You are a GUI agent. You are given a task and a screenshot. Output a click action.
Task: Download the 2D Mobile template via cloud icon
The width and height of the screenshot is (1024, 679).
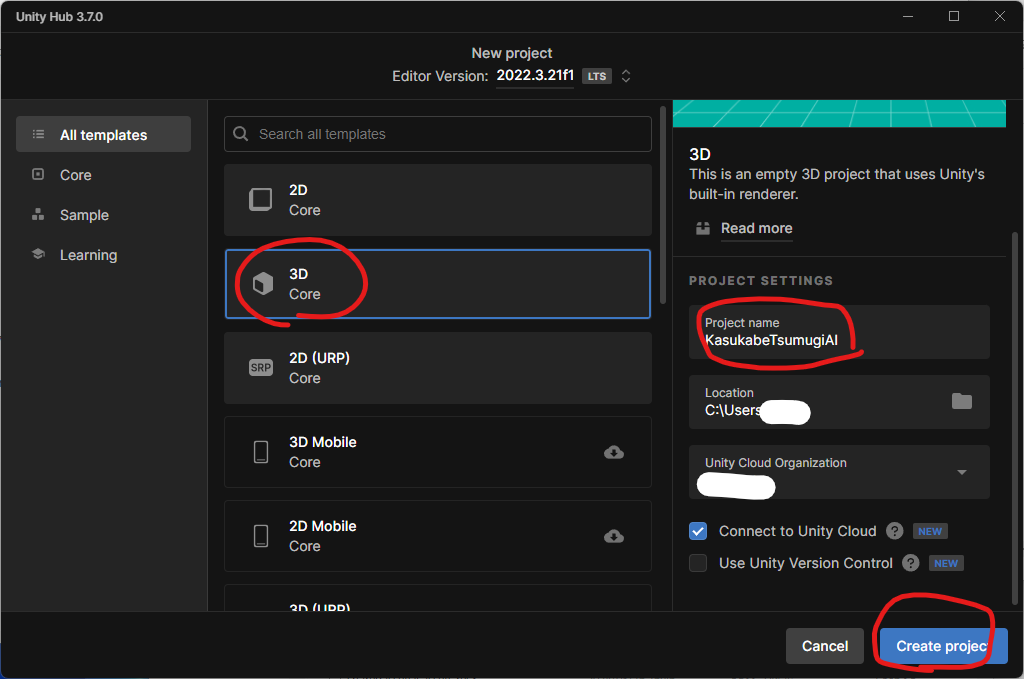click(614, 536)
